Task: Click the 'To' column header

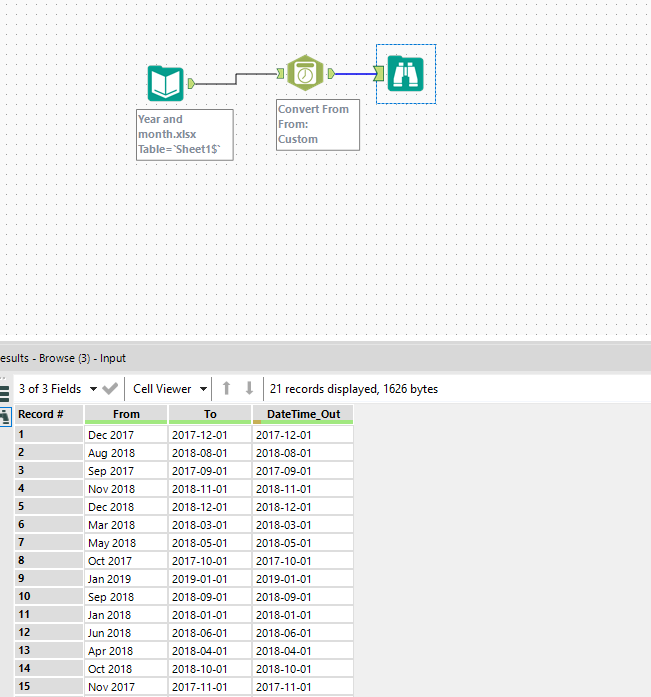Action: pos(210,414)
